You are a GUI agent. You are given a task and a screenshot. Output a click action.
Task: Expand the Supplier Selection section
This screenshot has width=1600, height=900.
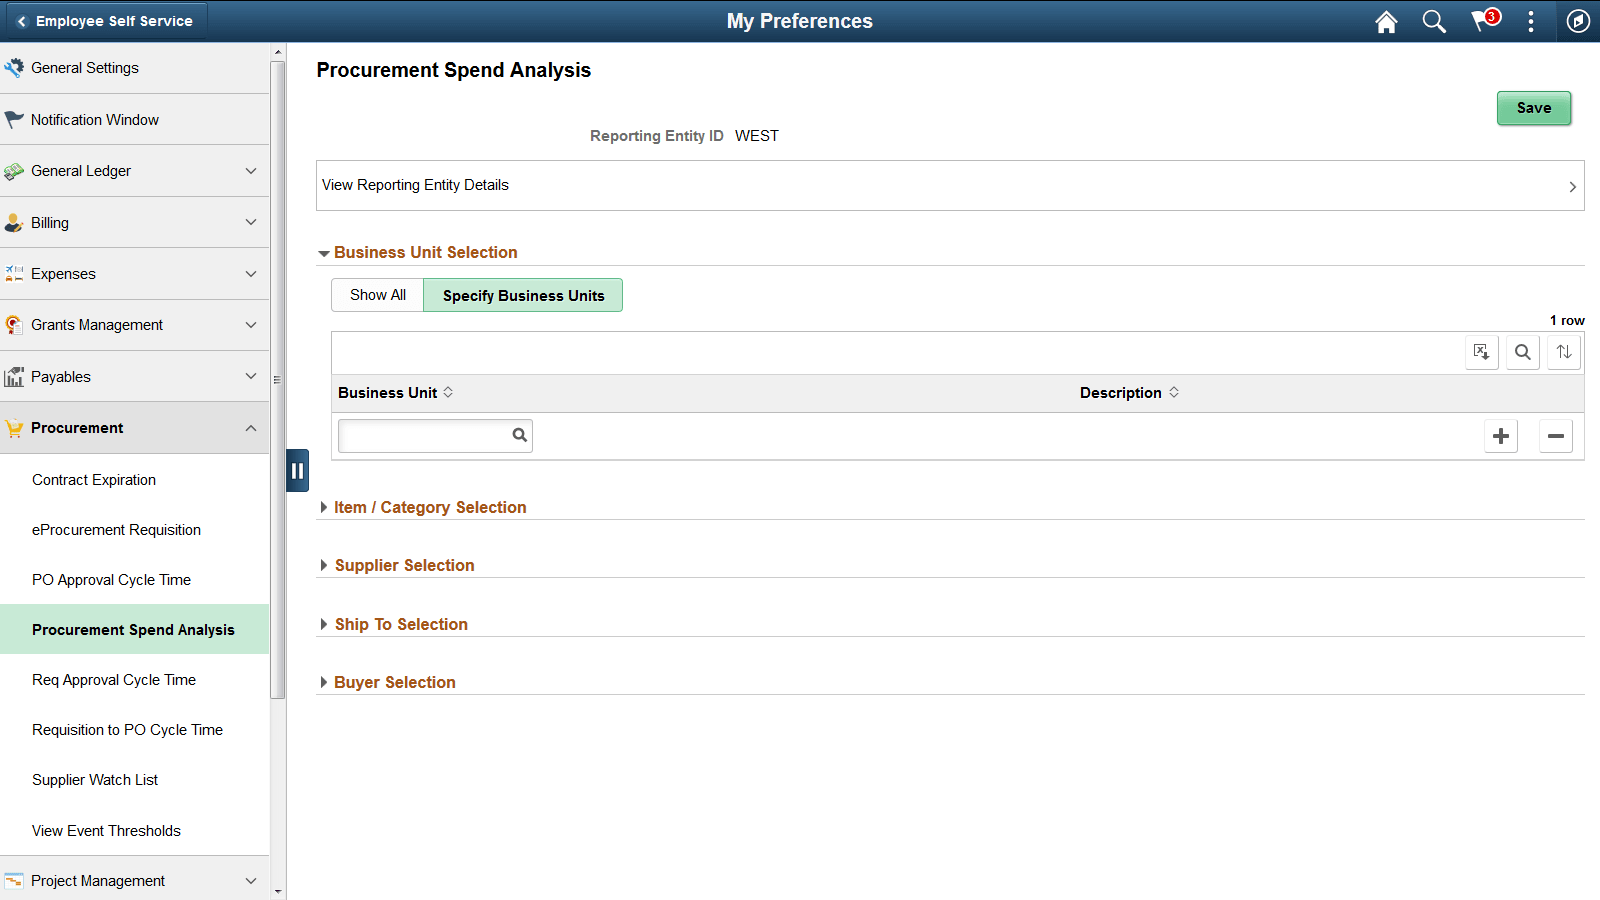[x=404, y=565]
